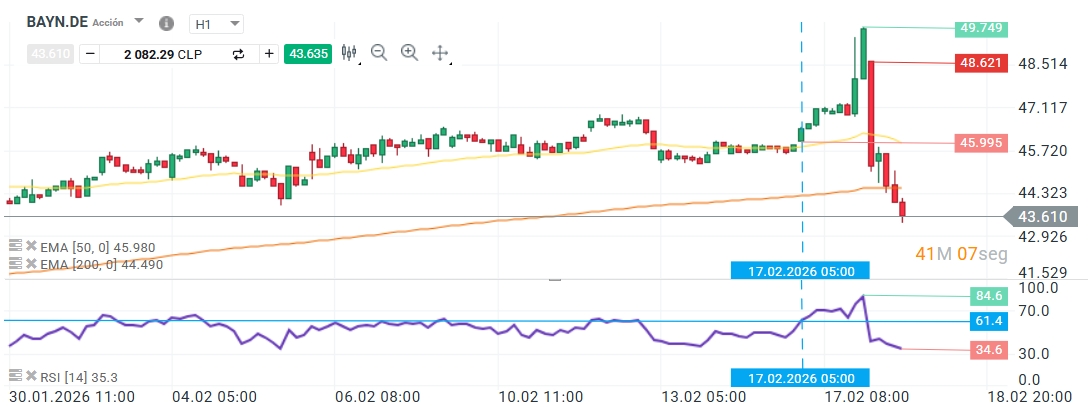Show BAYN.DE instrument info
1088x407 pixels.
(166, 22)
